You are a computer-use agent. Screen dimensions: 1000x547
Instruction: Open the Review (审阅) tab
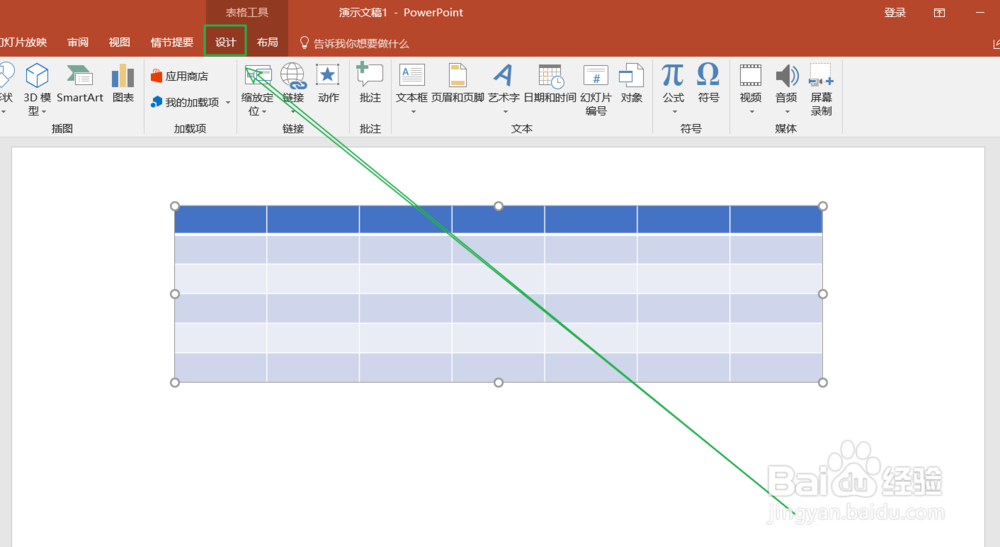pyautogui.click(x=78, y=42)
